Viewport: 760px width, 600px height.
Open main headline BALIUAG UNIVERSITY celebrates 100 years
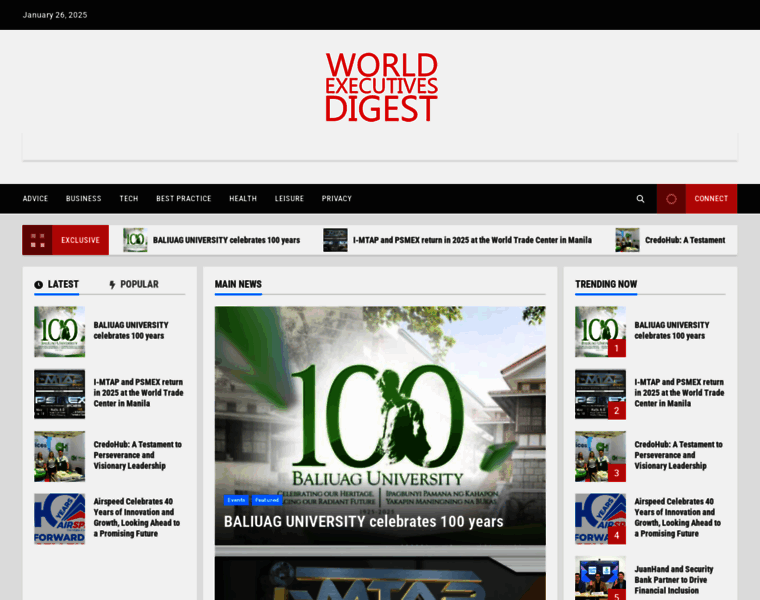pyautogui.click(x=364, y=521)
